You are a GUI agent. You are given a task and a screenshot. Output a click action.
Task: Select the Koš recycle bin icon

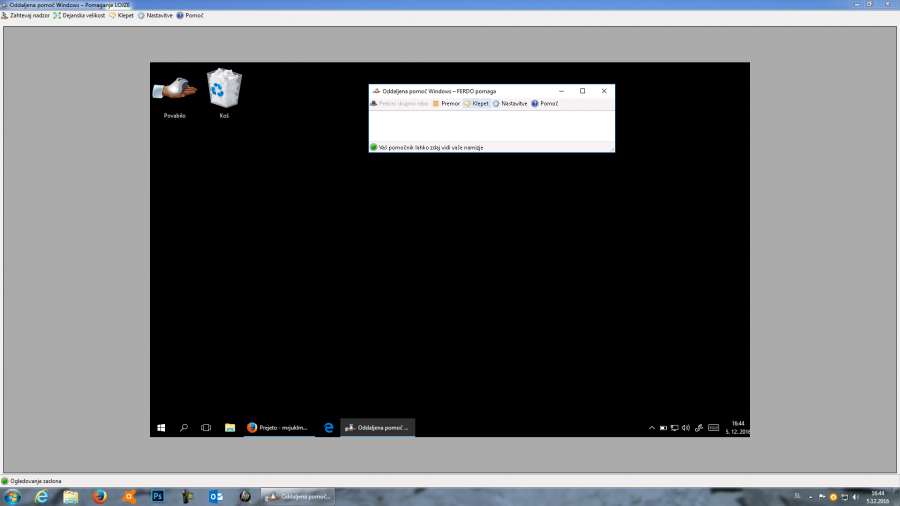(224, 92)
